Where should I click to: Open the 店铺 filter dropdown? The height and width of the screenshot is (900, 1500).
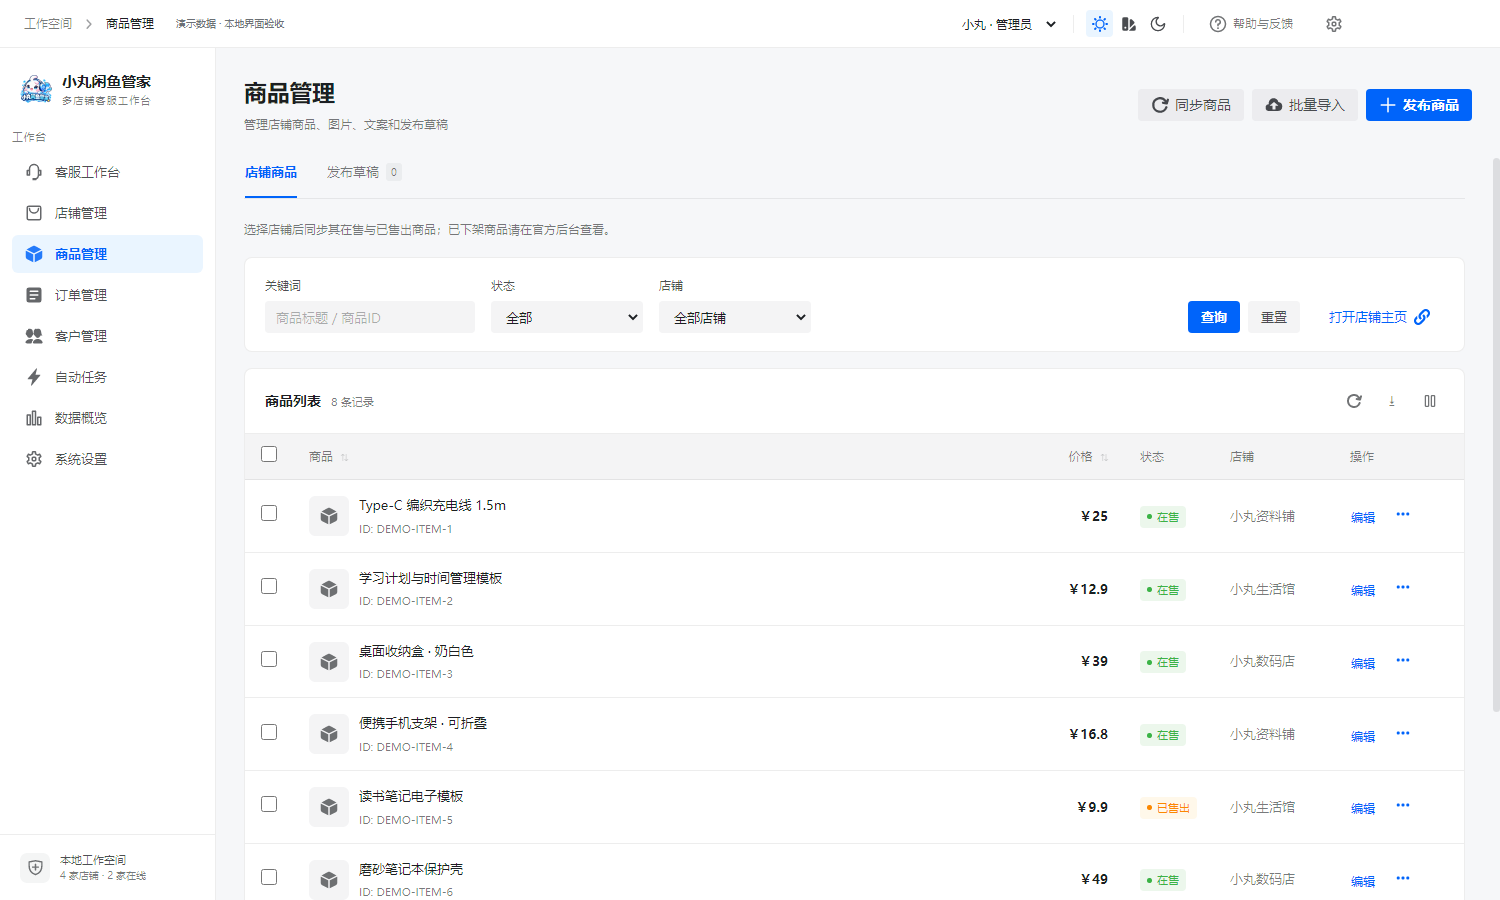(x=735, y=317)
